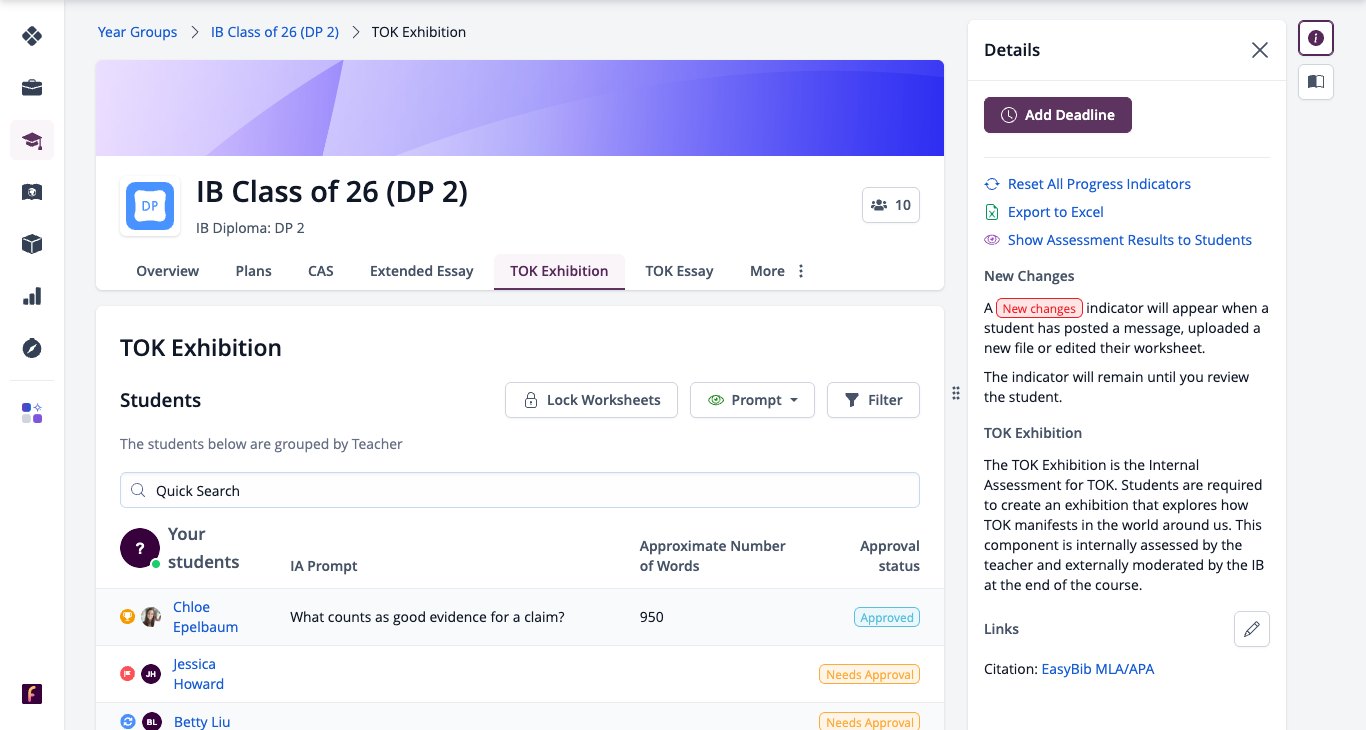Click the info icon at top right
The image size is (1366, 730).
[1316, 38]
